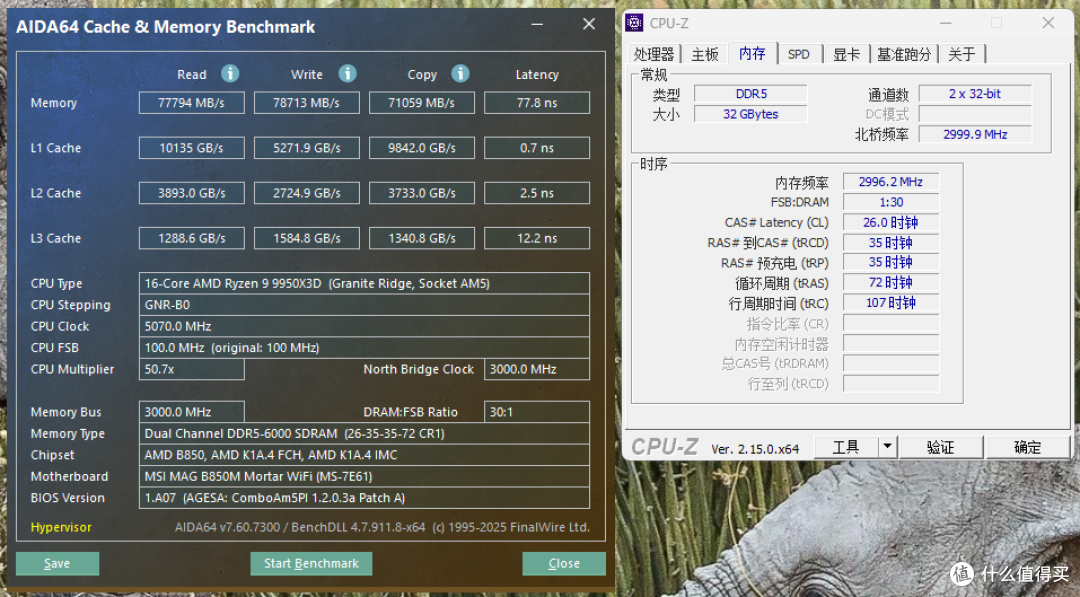Click the CPU Clock value 5070.0 MHz
Viewport: 1080px width, 597px height.
click(x=364, y=326)
